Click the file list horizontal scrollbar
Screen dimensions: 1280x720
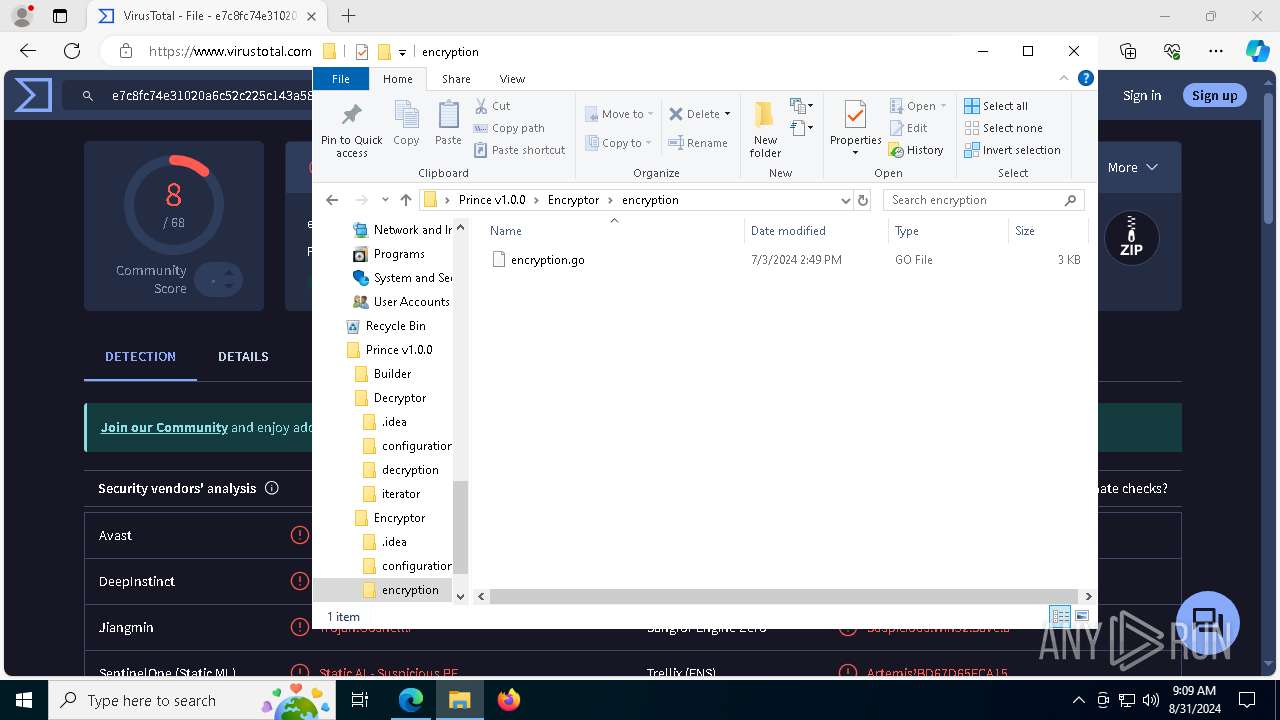[x=784, y=596]
